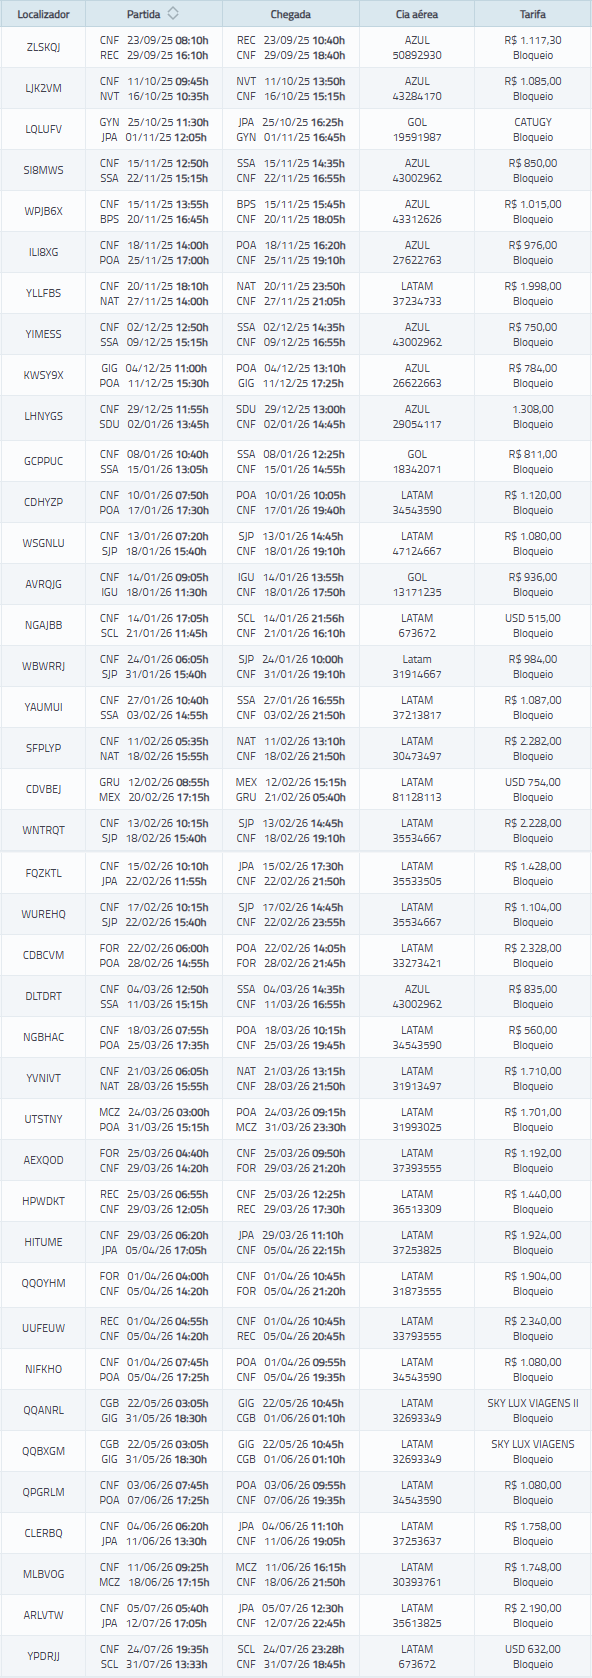Open booking locator NGAJBB
592x1678 pixels.
click(x=43, y=626)
